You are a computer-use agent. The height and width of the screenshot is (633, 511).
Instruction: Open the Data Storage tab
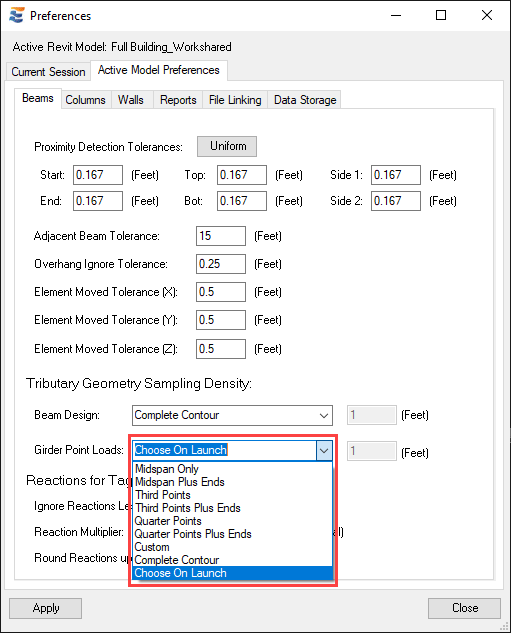pos(305,100)
